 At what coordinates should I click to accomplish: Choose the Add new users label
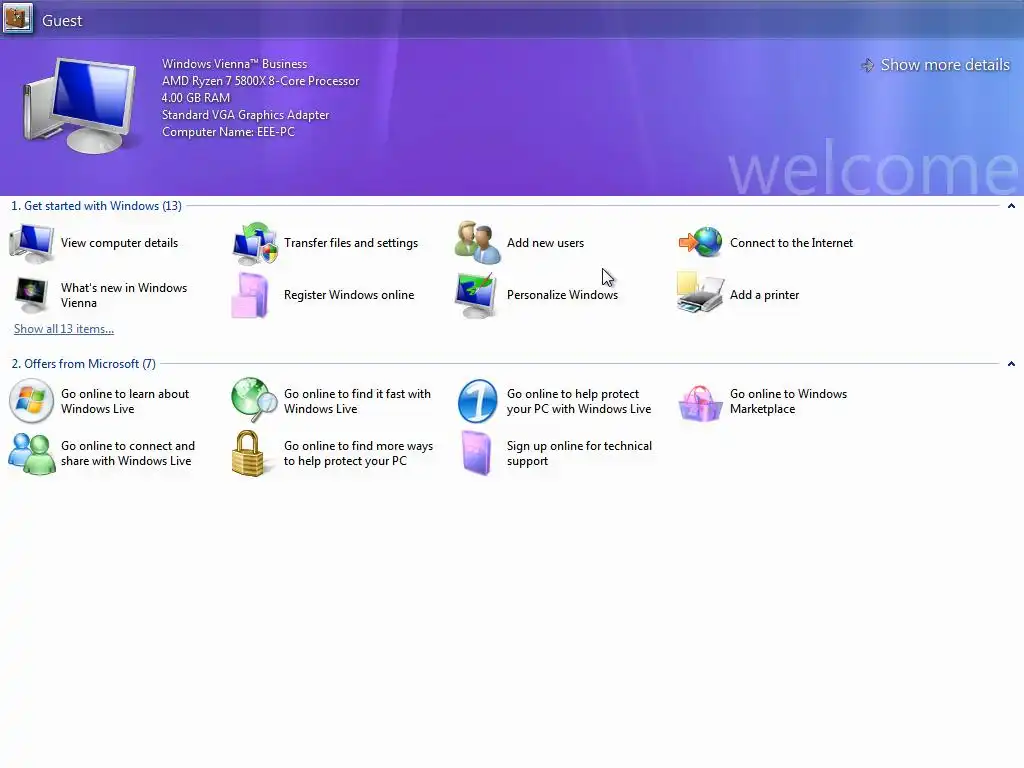(545, 243)
